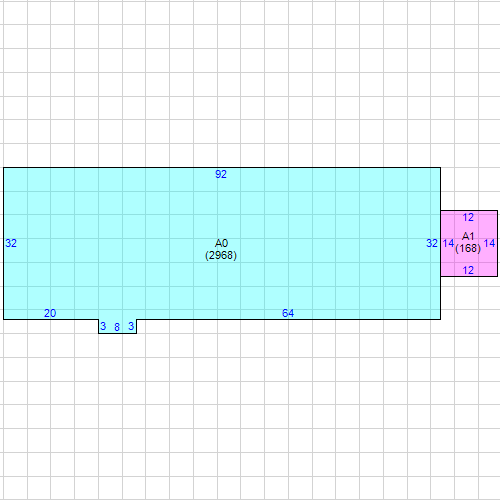Click the 3 dimension left of the 8
This screenshot has width=500, height=500.
[103, 326]
